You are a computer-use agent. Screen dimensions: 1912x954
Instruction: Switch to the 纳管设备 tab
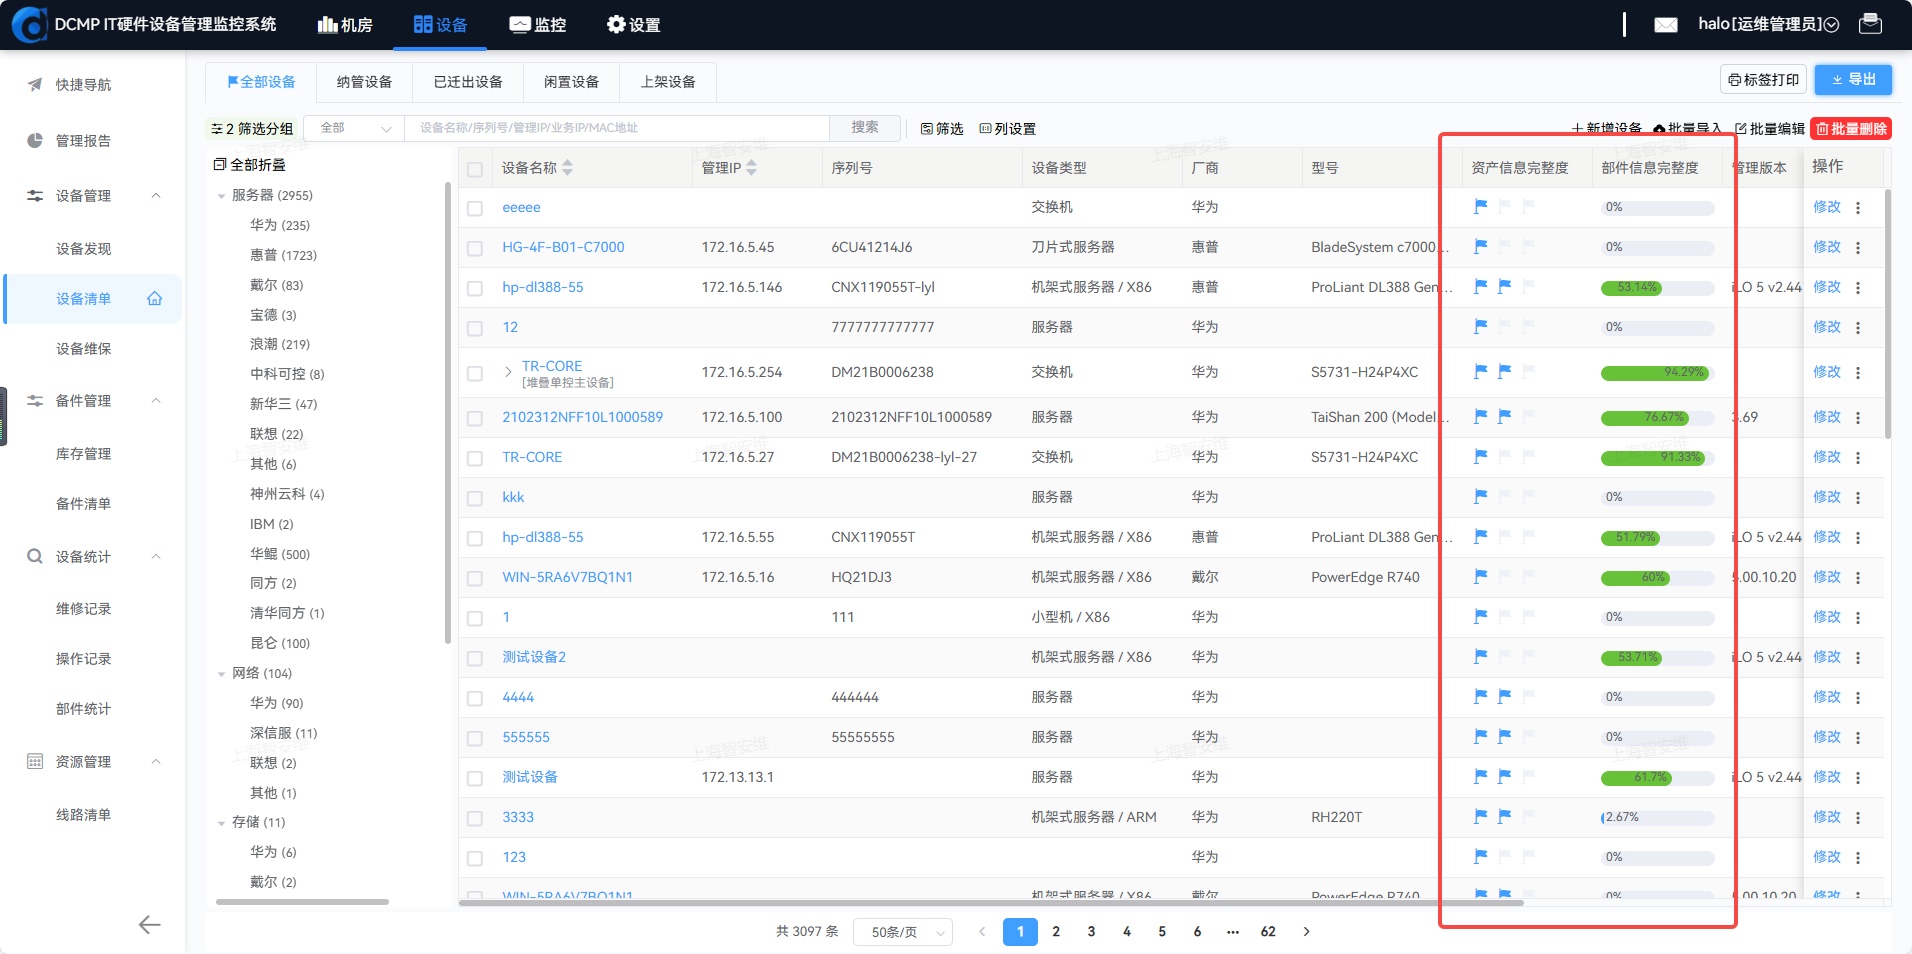(365, 82)
